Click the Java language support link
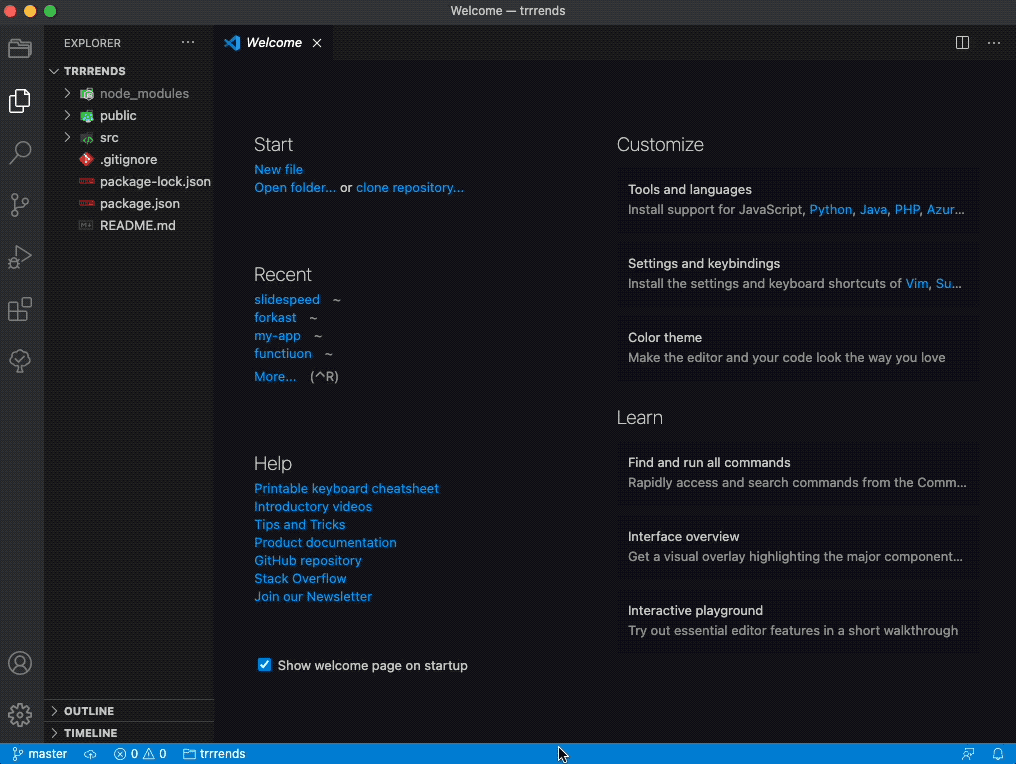Image resolution: width=1016 pixels, height=764 pixels. point(873,209)
